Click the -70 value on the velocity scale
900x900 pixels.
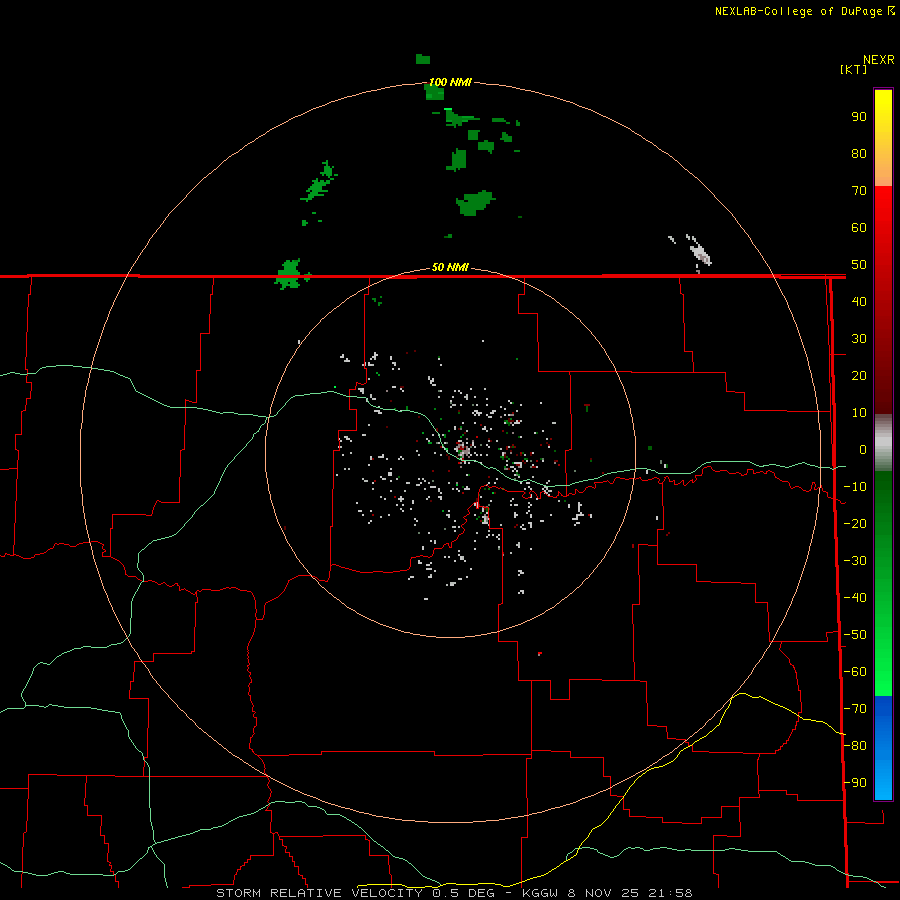point(855,708)
